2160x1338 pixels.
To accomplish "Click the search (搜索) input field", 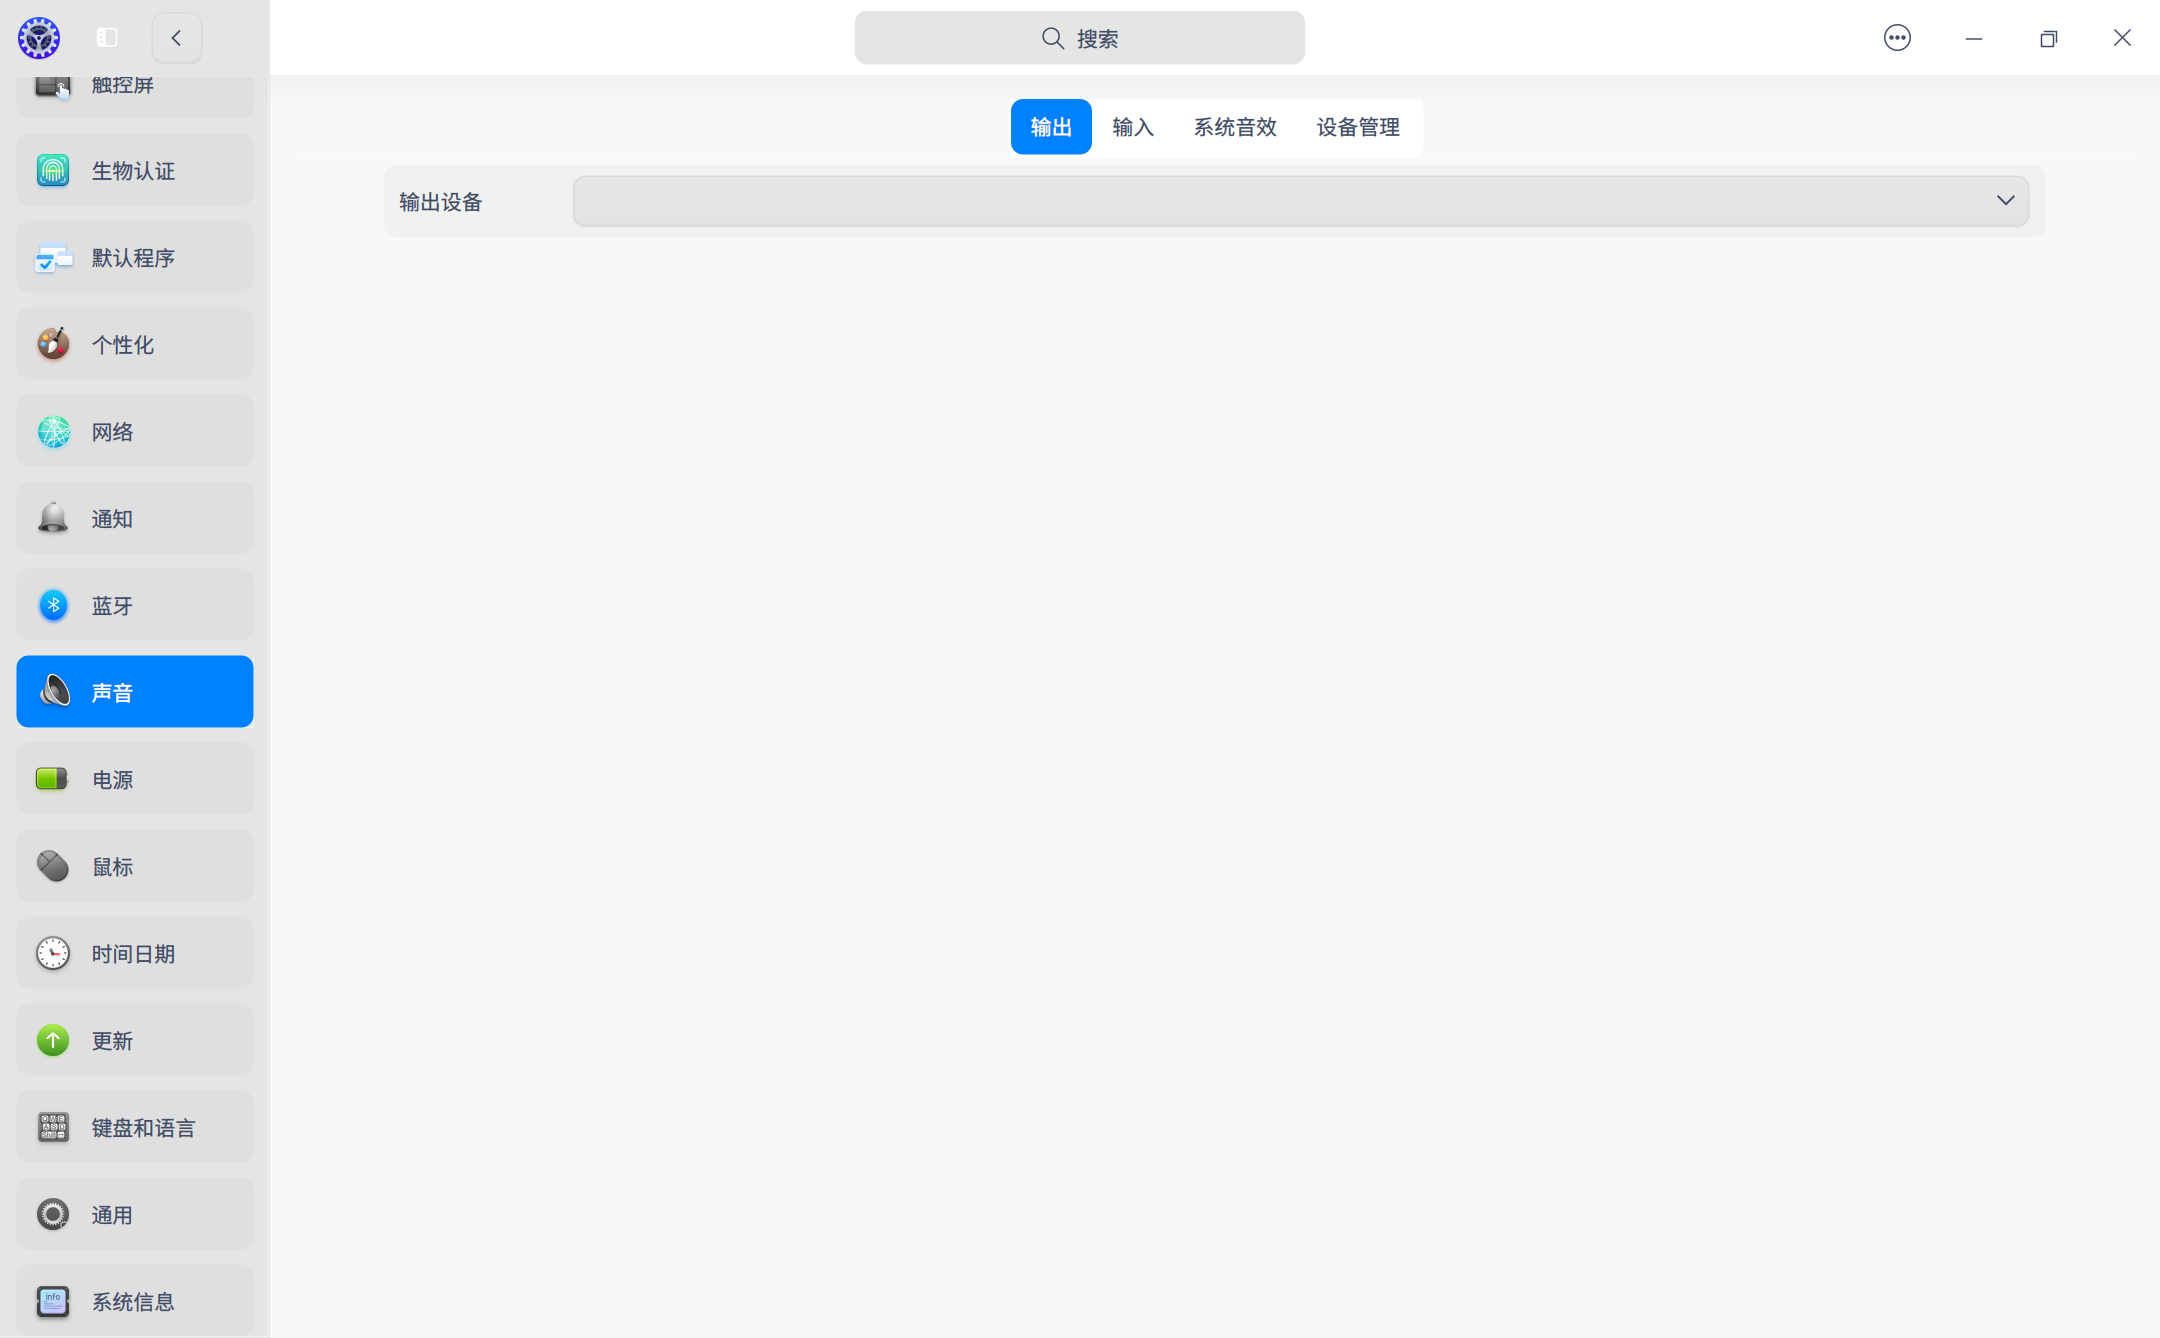I will [1079, 38].
